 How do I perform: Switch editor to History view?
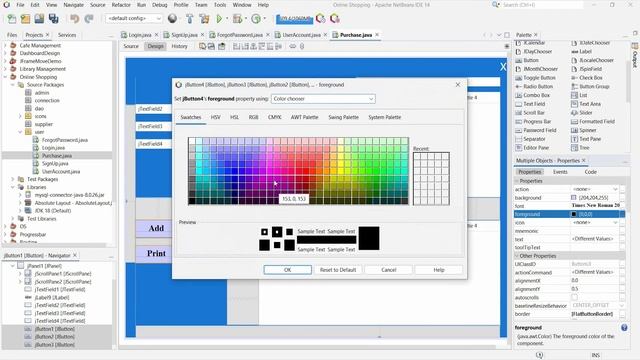pyautogui.click(x=179, y=47)
